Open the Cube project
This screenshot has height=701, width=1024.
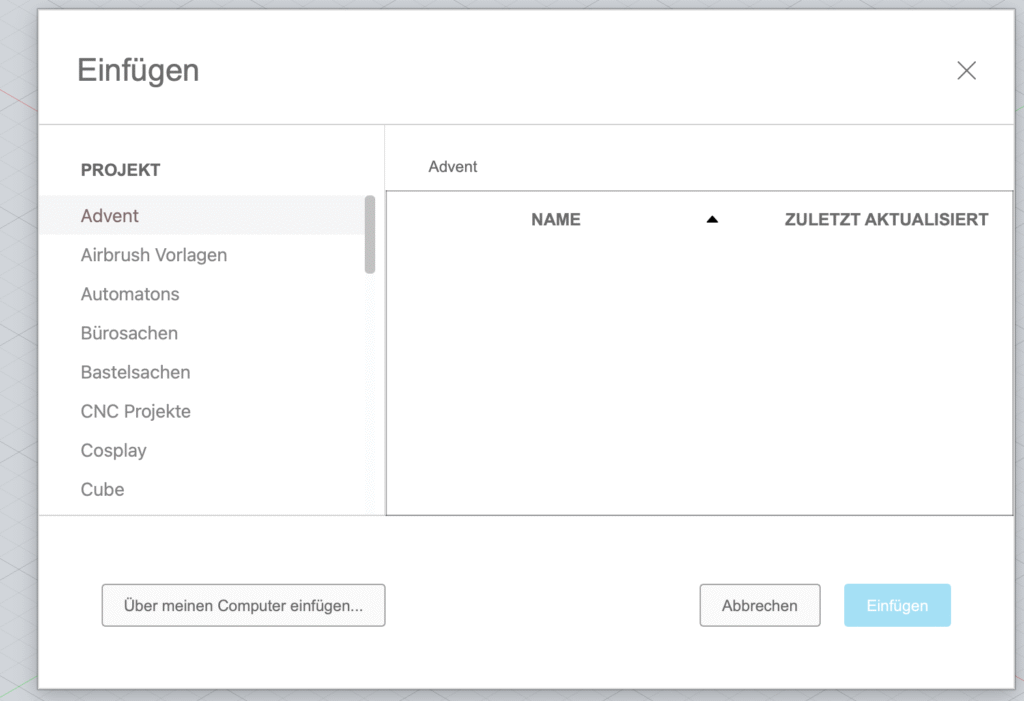point(102,489)
